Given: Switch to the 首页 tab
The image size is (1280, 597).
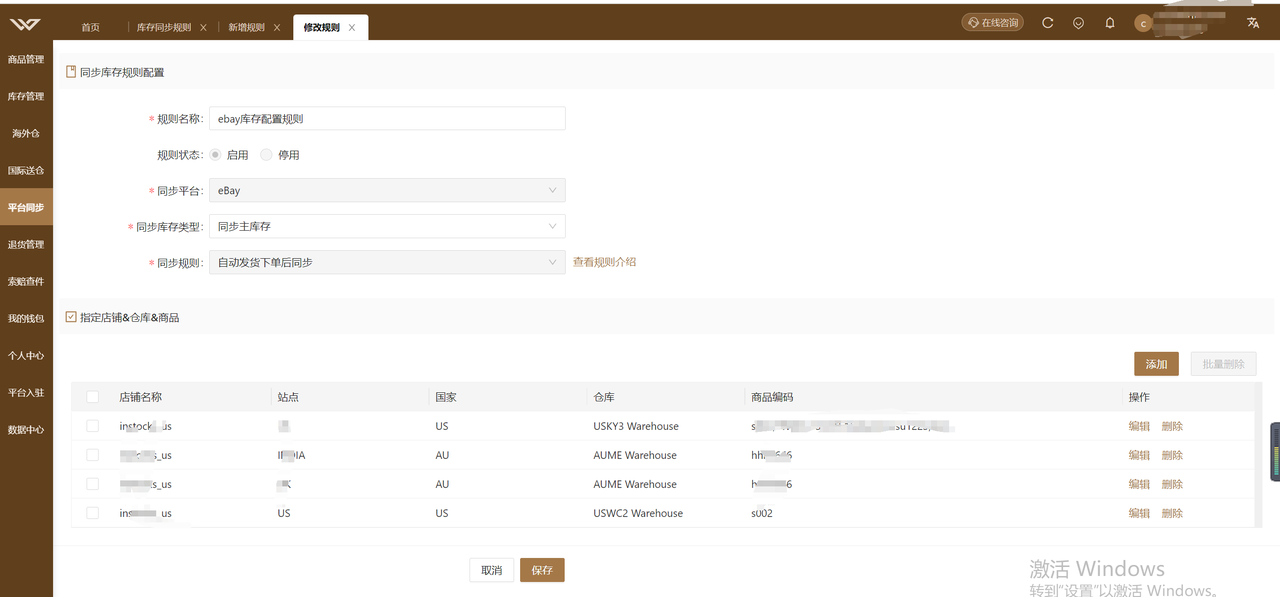Looking at the screenshot, I should tap(91, 27).
